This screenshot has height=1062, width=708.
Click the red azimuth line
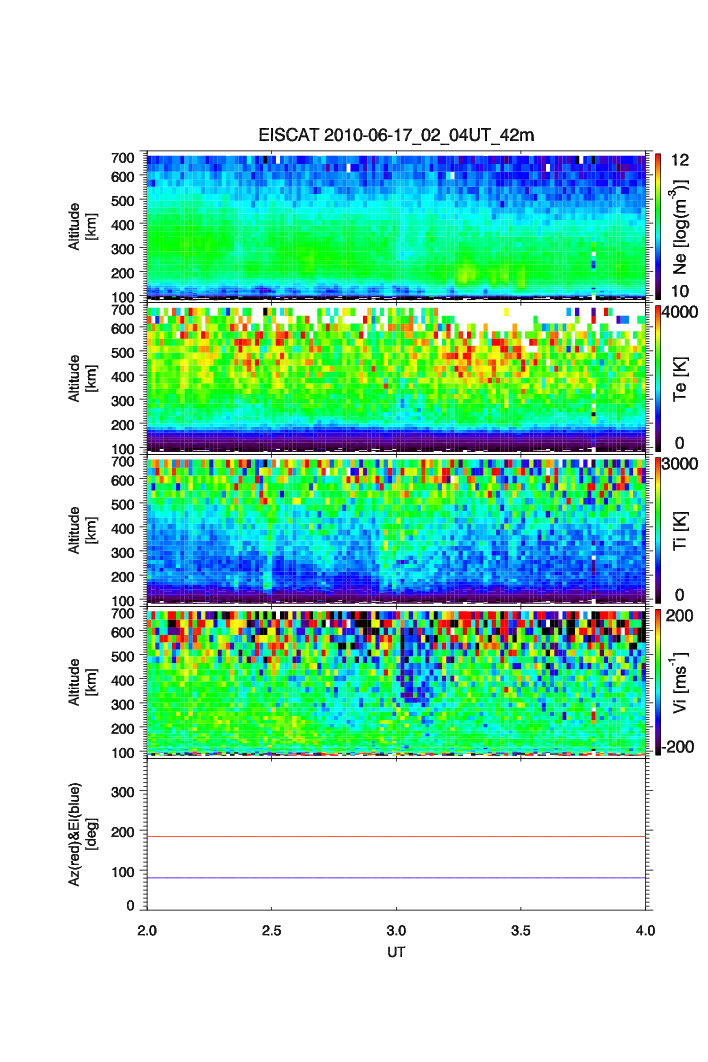click(397, 836)
